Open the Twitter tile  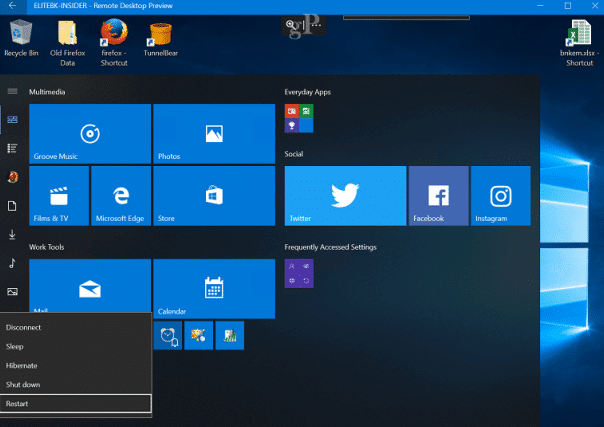coord(346,196)
